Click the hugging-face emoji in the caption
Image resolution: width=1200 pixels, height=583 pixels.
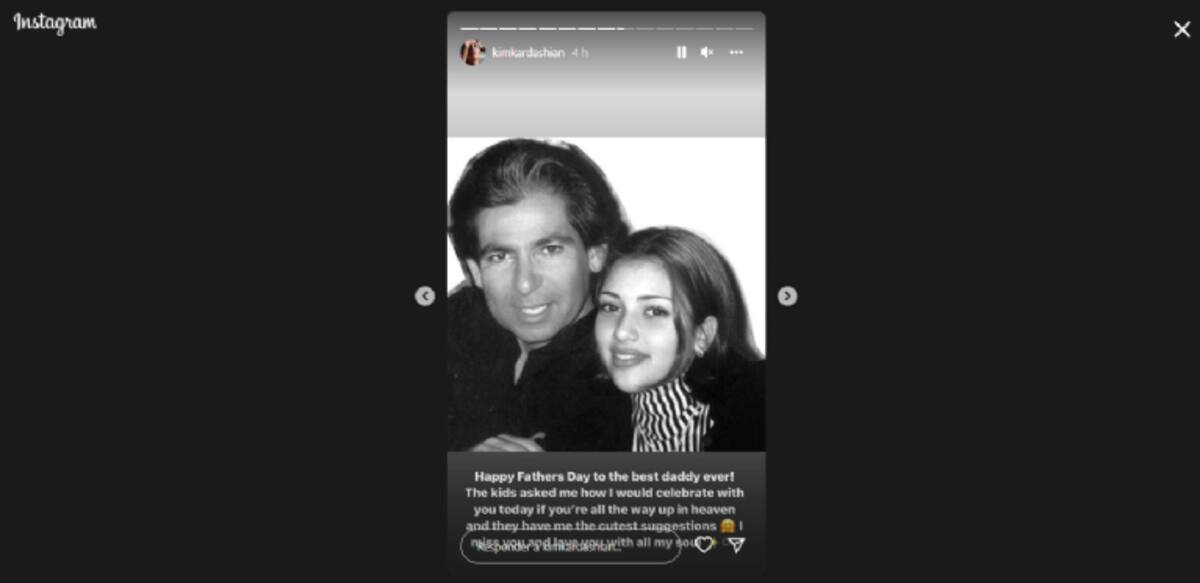(x=727, y=525)
